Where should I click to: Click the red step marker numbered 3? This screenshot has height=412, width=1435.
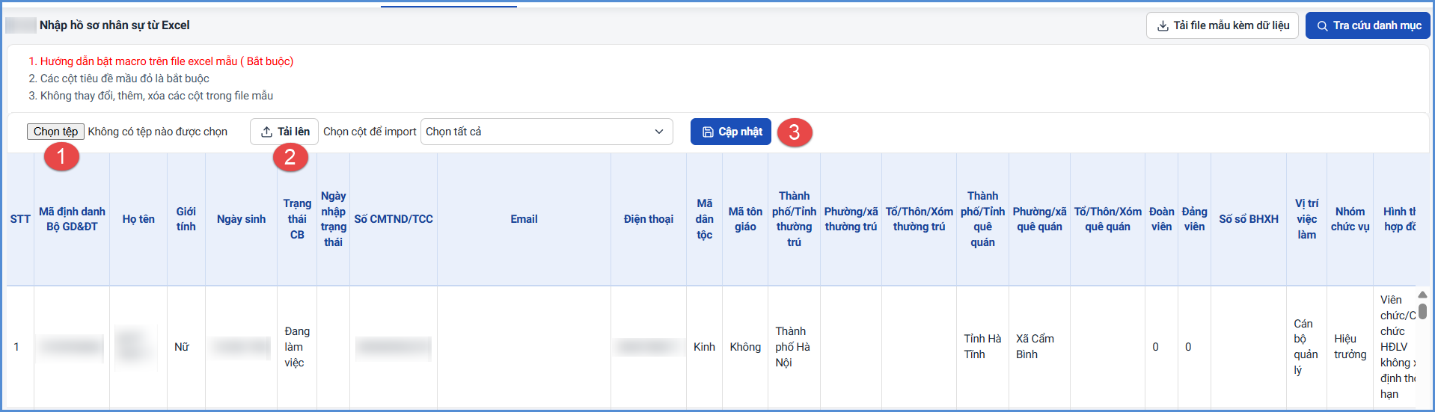coord(795,131)
